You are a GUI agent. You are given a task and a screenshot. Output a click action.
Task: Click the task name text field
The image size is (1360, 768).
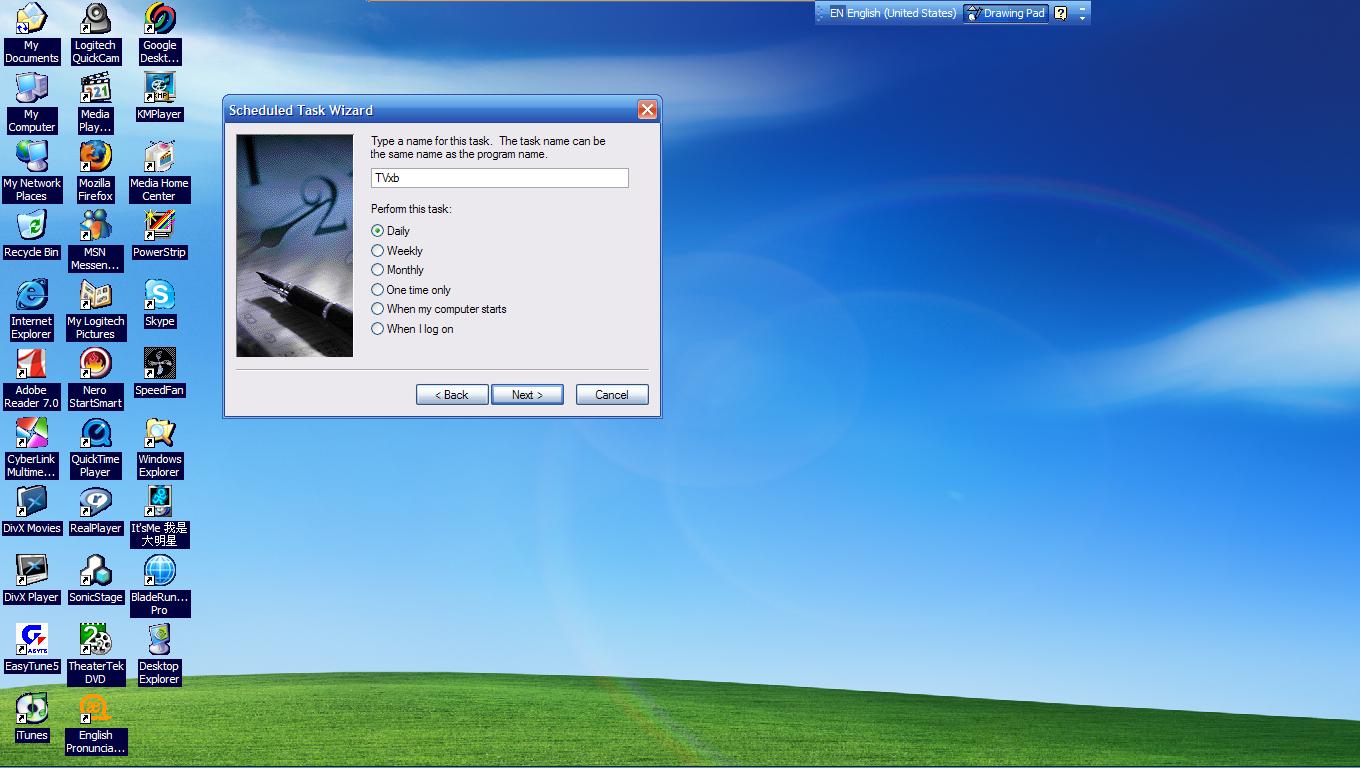(x=499, y=178)
